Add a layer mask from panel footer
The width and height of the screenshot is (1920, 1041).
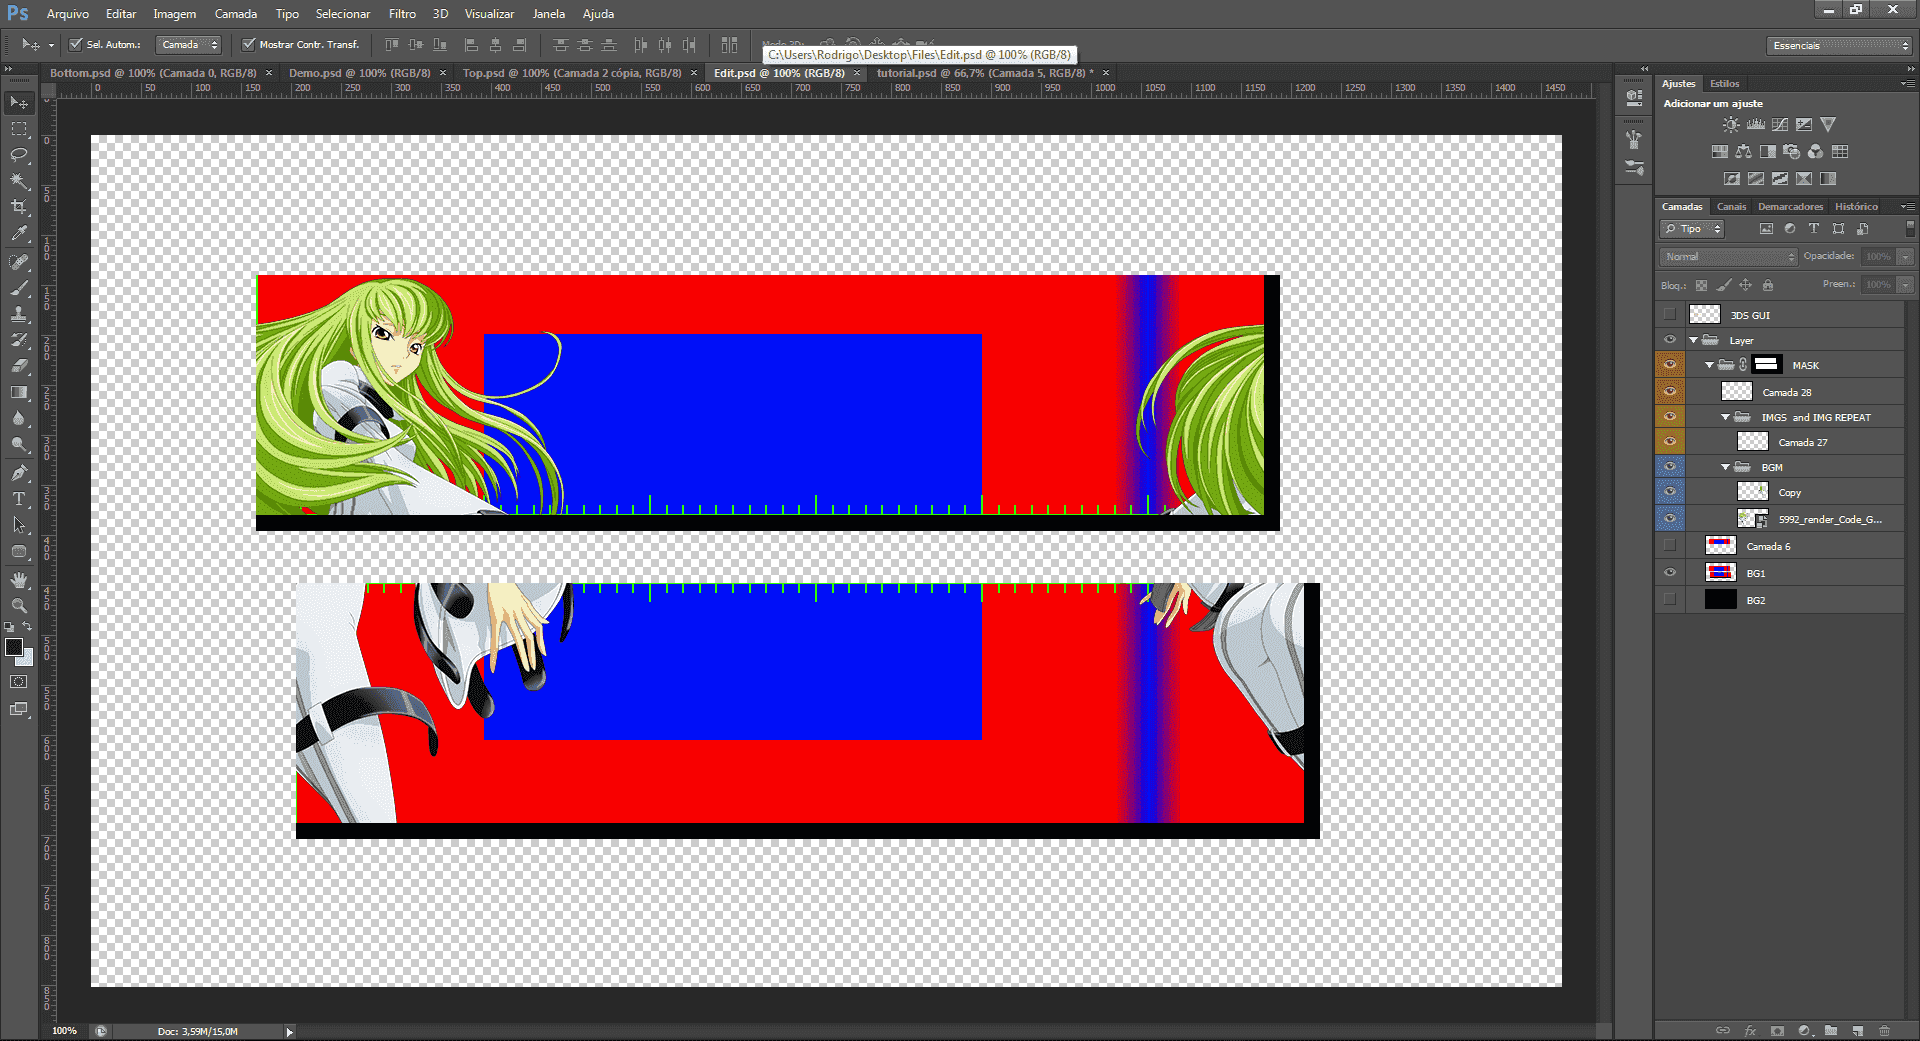click(1777, 1030)
